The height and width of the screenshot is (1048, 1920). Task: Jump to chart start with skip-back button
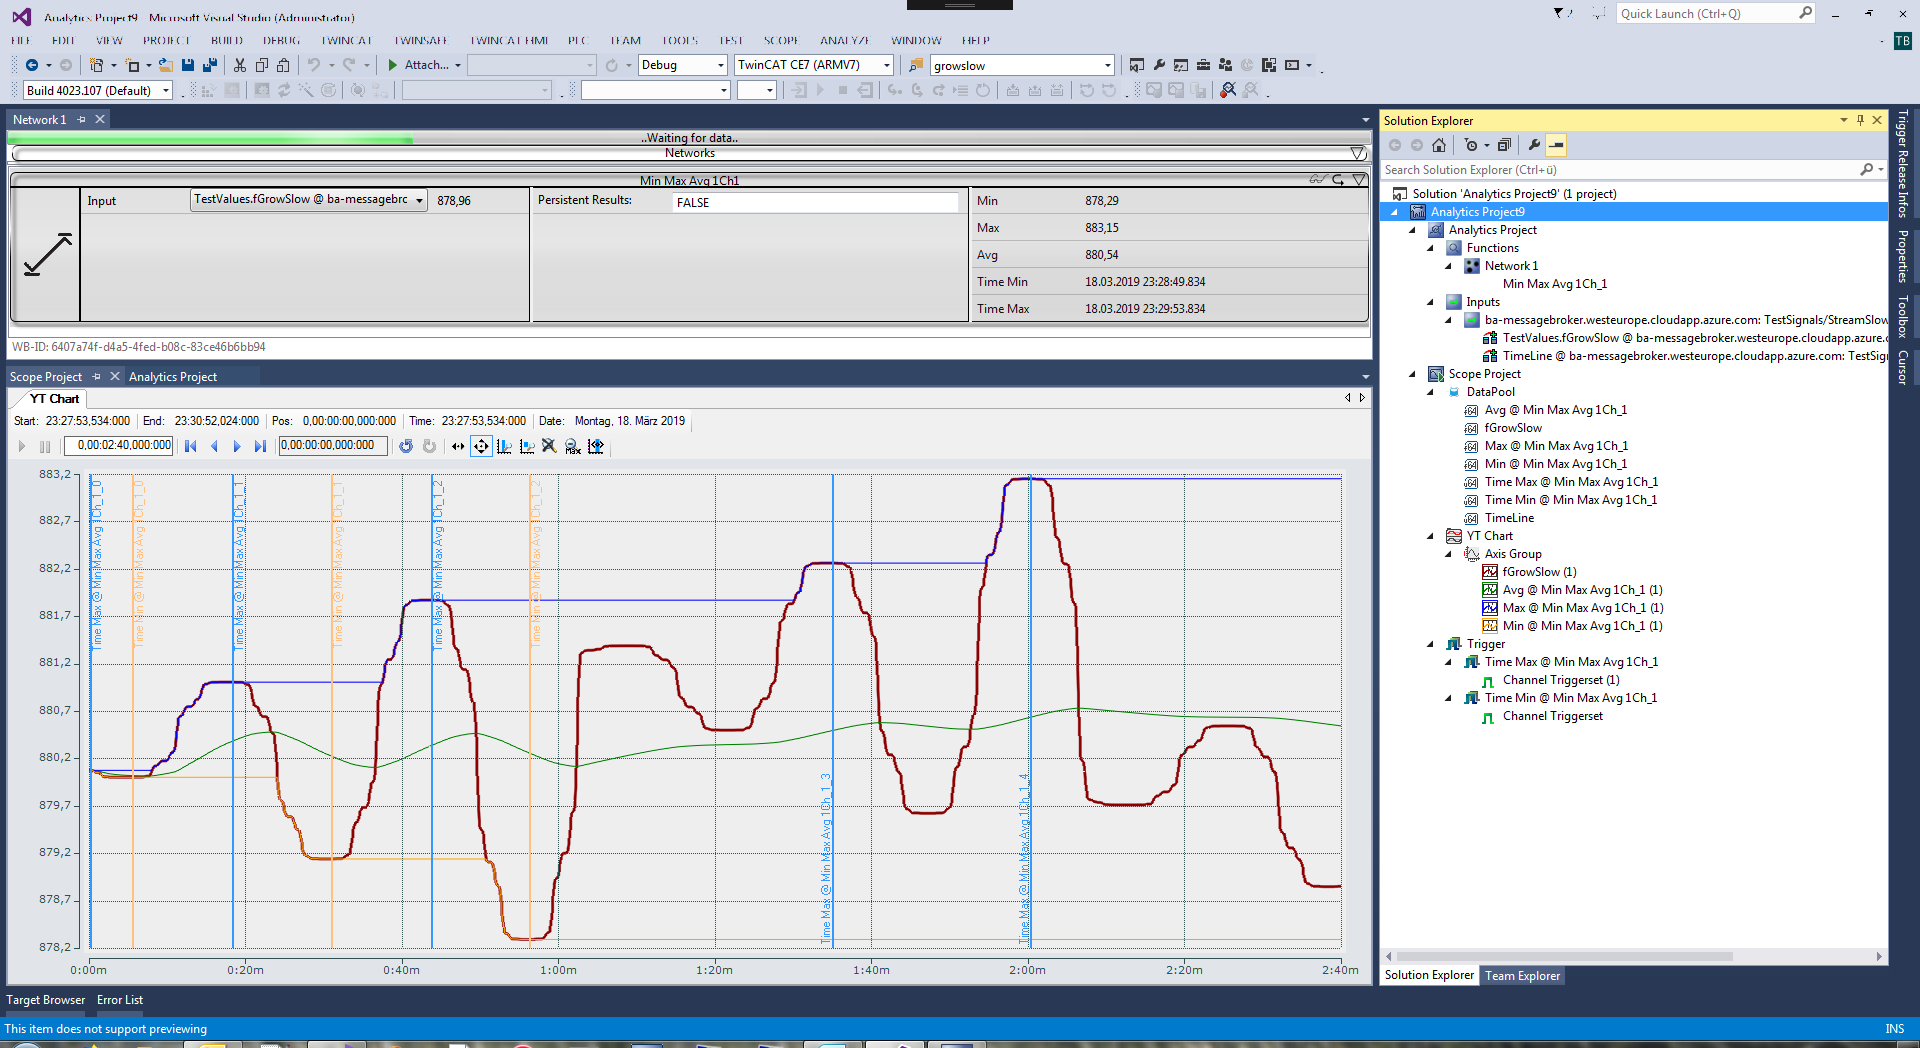(191, 446)
